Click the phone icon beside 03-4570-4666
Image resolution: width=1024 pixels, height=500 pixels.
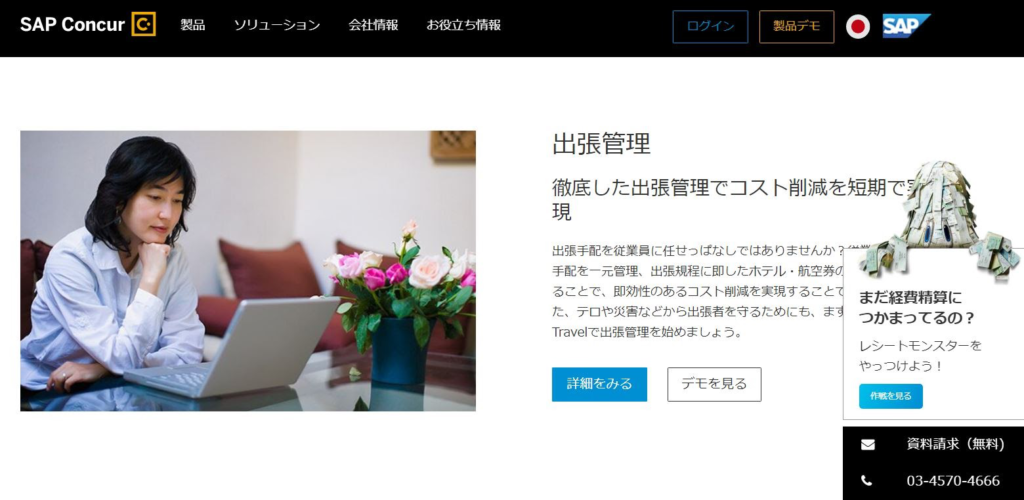point(867,480)
